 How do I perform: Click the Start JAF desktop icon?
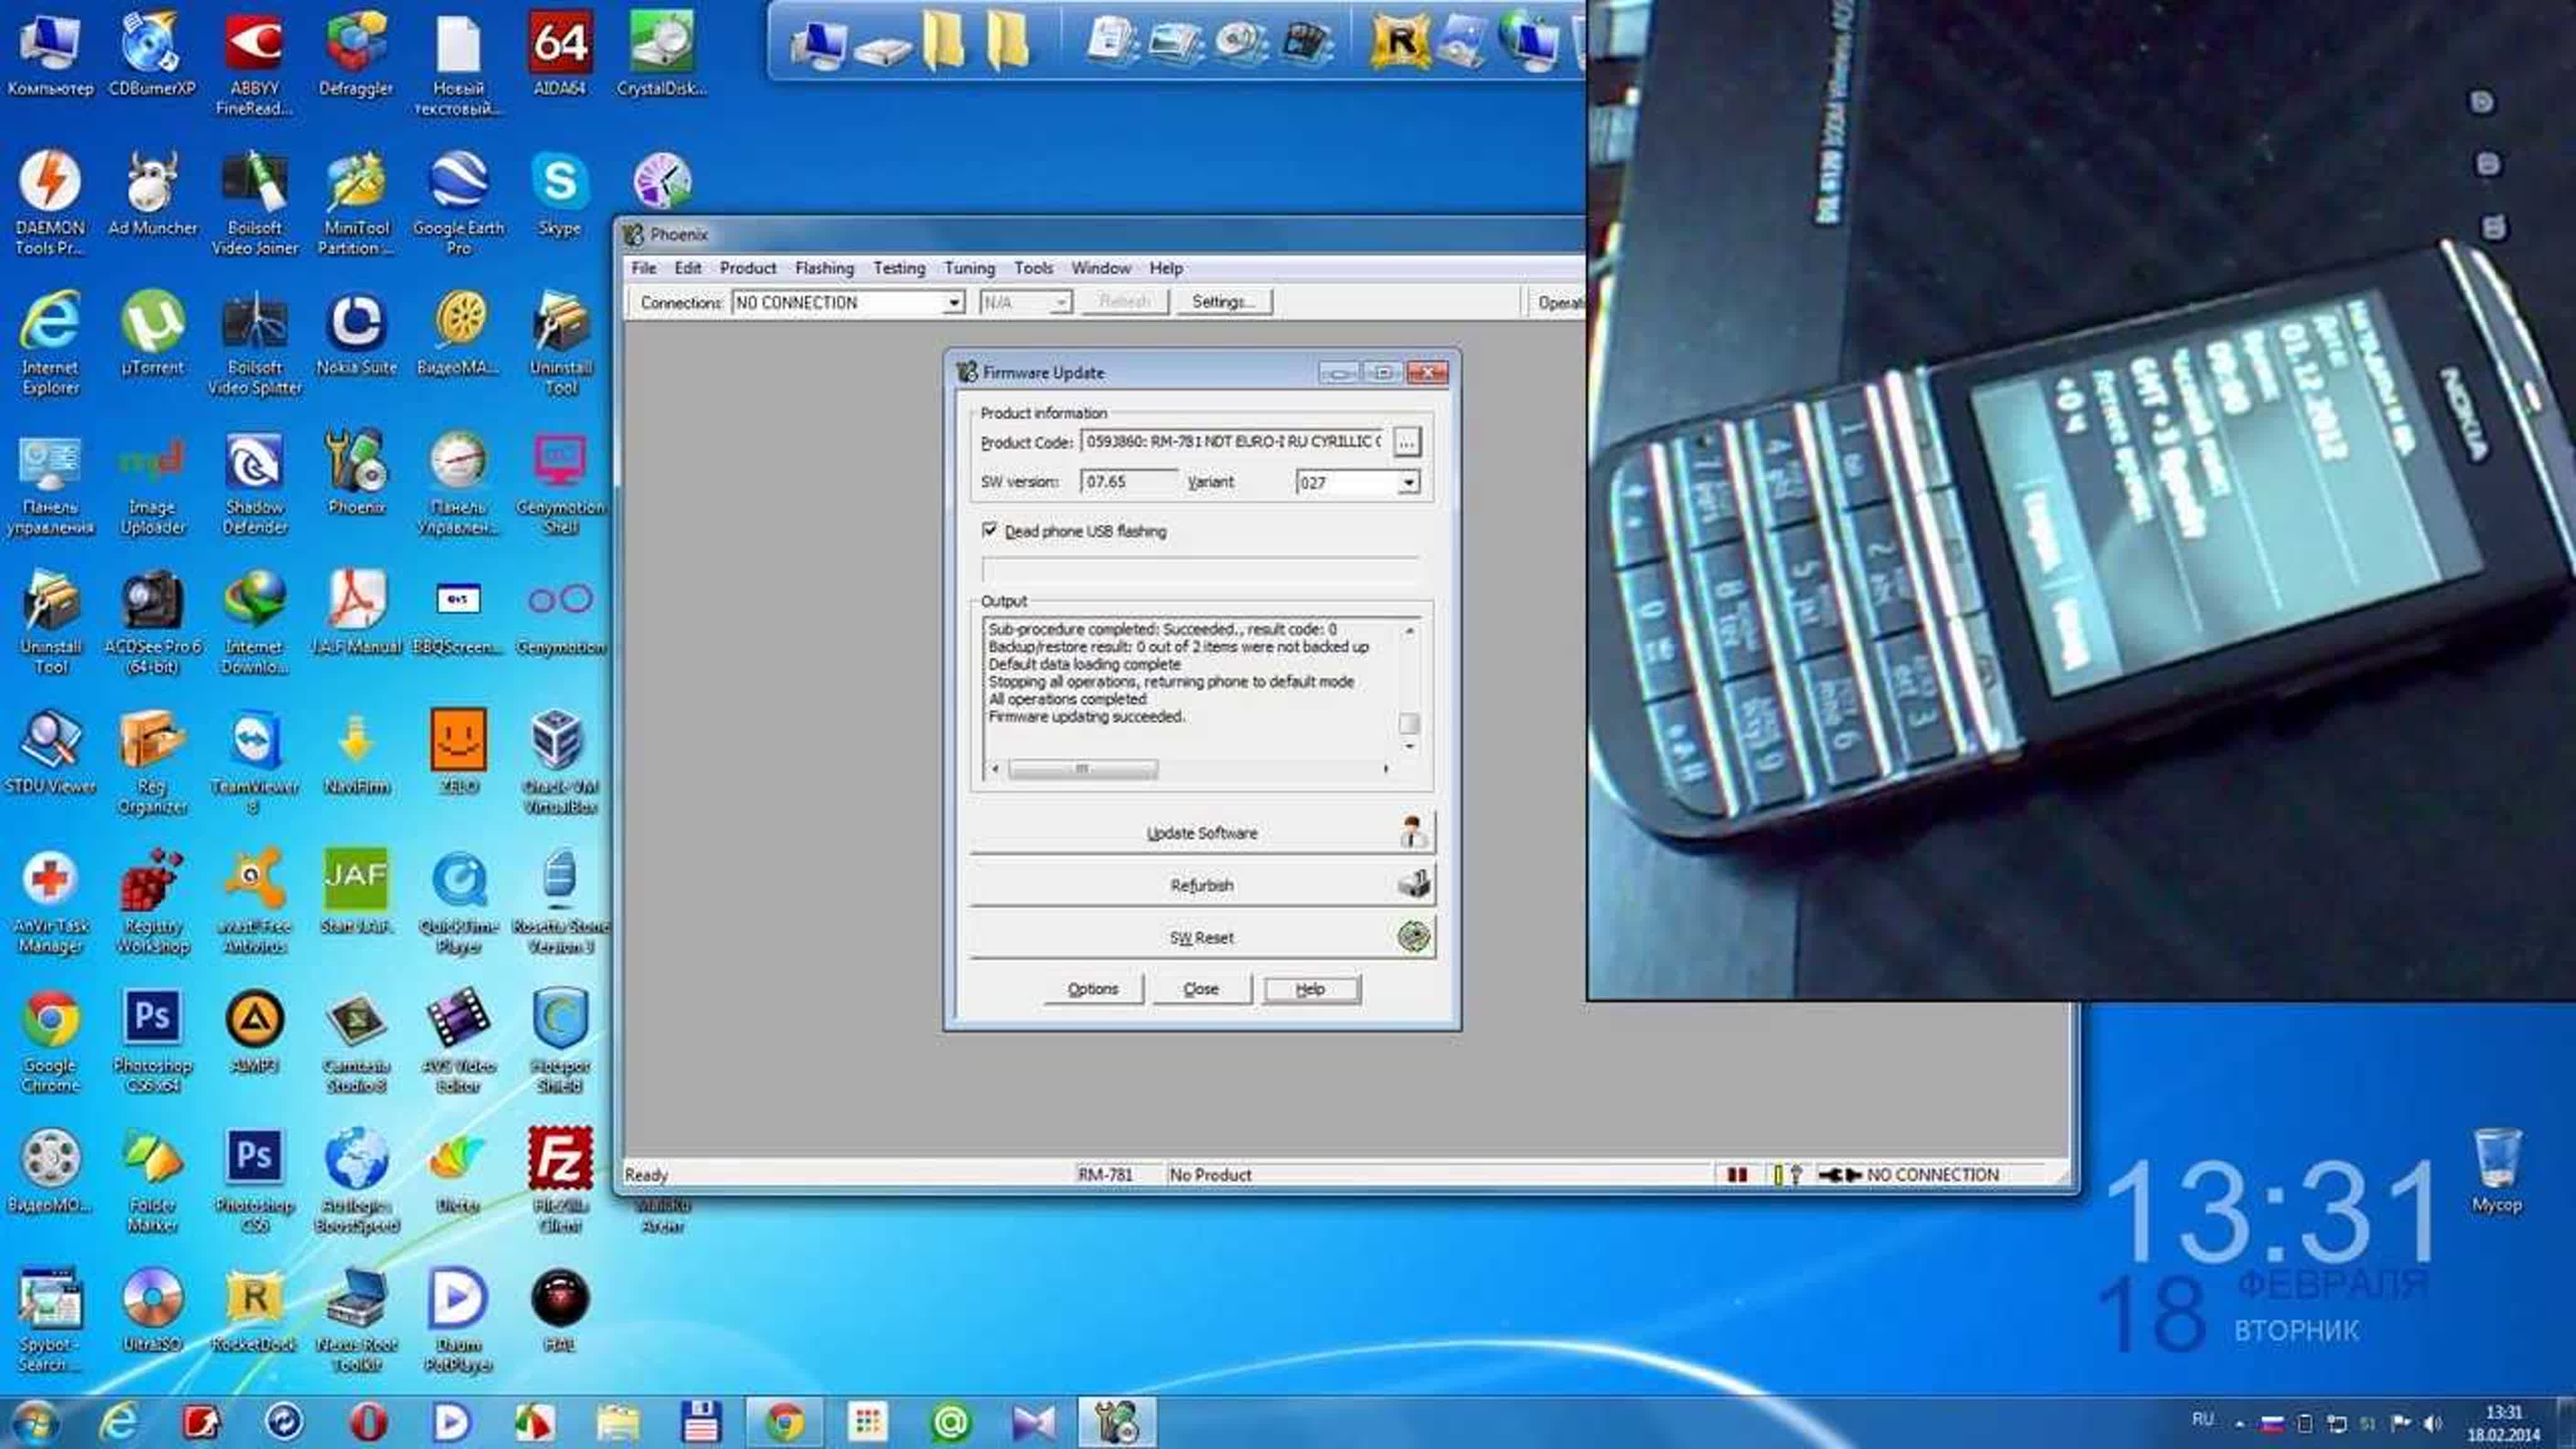[356, 892]
